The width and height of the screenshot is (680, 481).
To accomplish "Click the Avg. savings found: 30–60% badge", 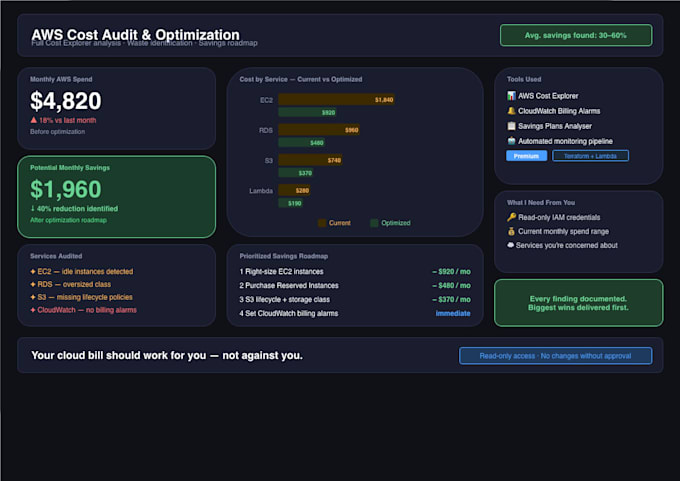I will tap(576, 35).
